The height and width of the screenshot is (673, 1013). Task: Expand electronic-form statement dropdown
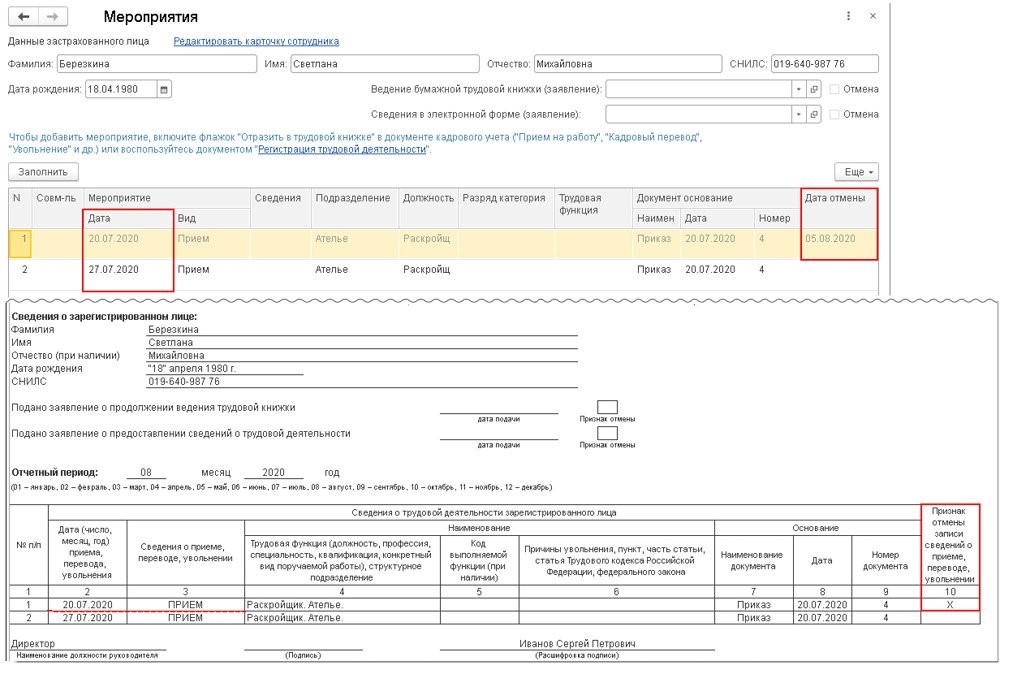tap(798, 115)
